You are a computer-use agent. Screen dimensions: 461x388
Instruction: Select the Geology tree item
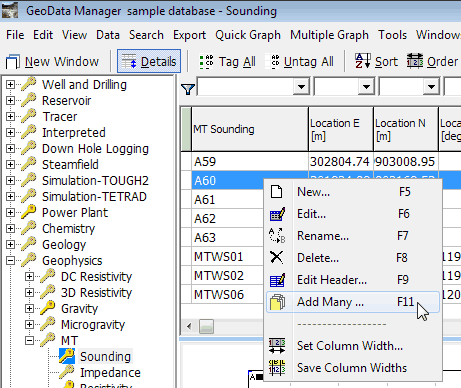click(x=64, y=245)
